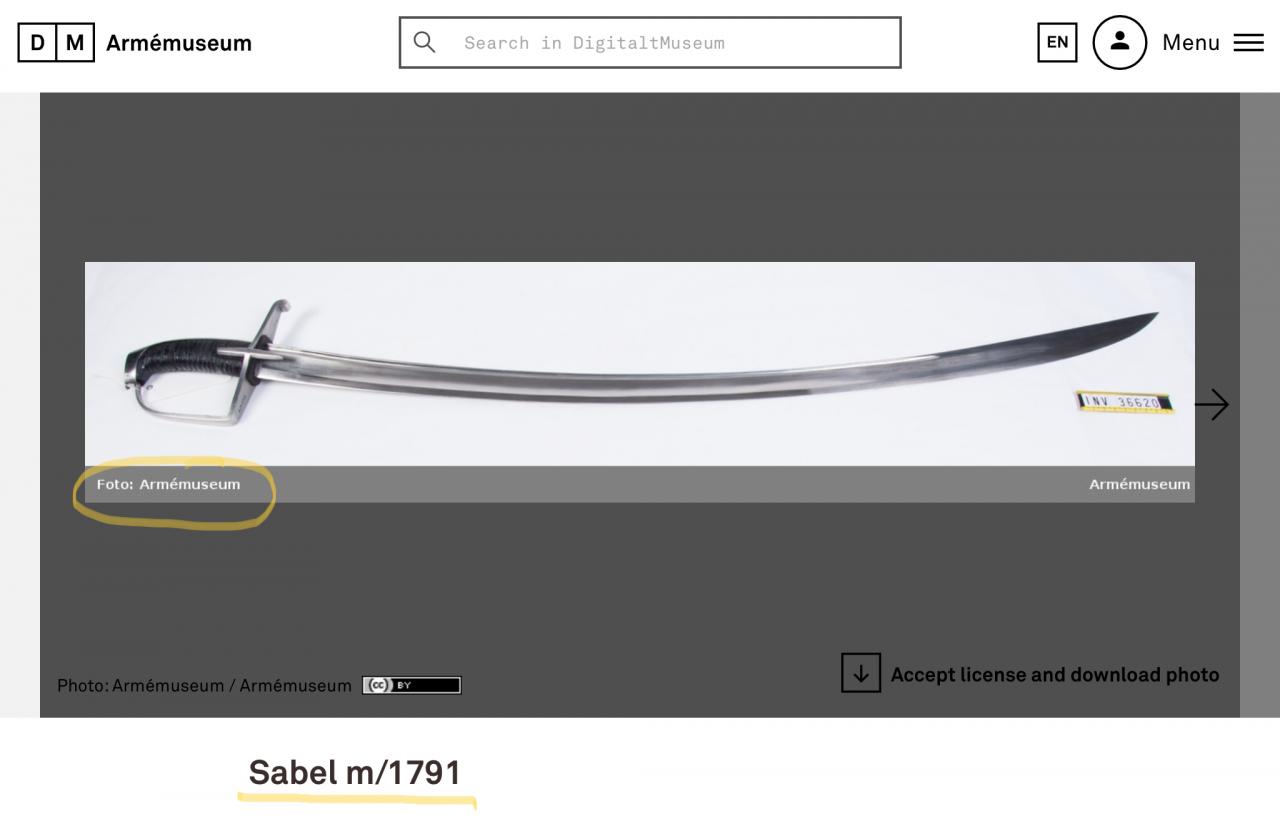Click the sabre photograph to enlarge
Screen dimensions: 1280x824
click(640, 364)
